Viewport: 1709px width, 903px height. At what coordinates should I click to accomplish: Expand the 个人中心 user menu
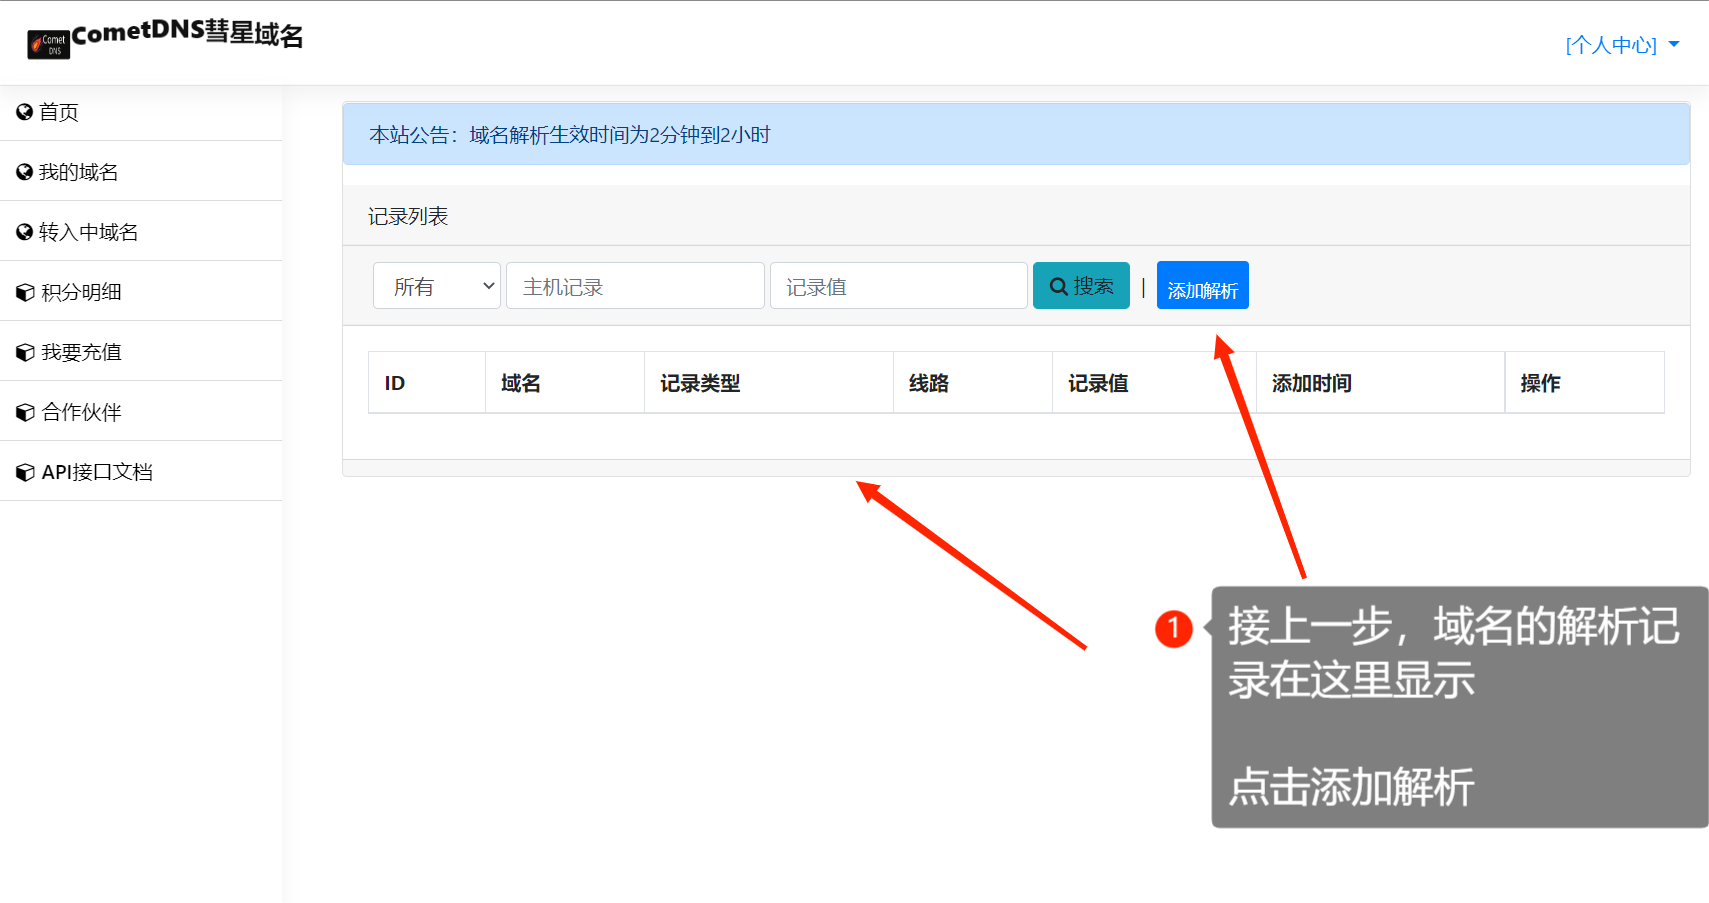coord(1621,45)
